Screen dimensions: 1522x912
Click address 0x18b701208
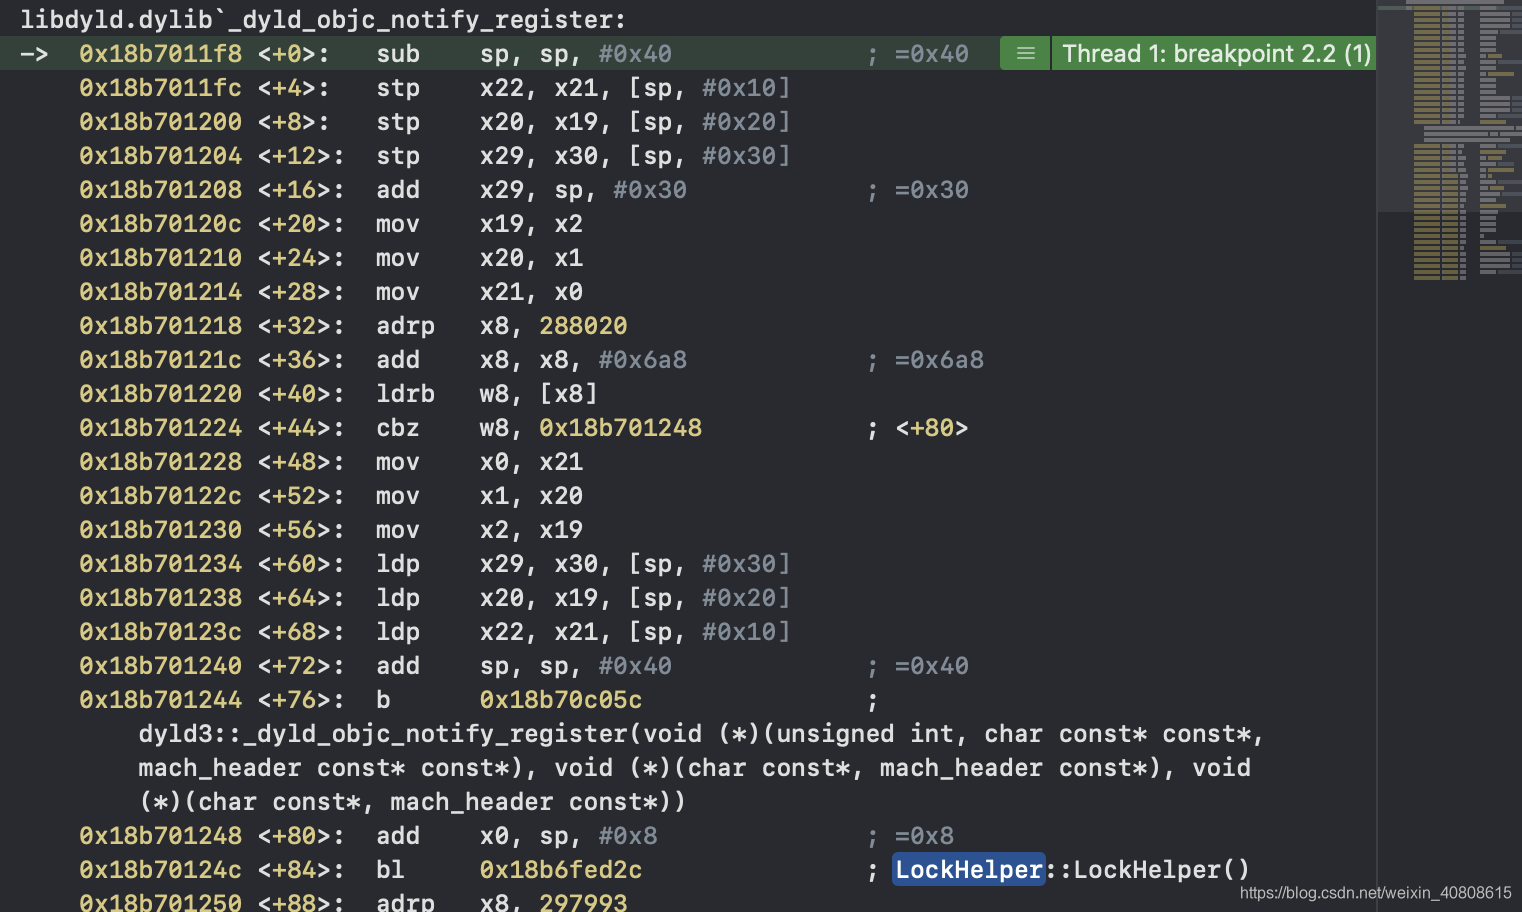click(160, 190)
